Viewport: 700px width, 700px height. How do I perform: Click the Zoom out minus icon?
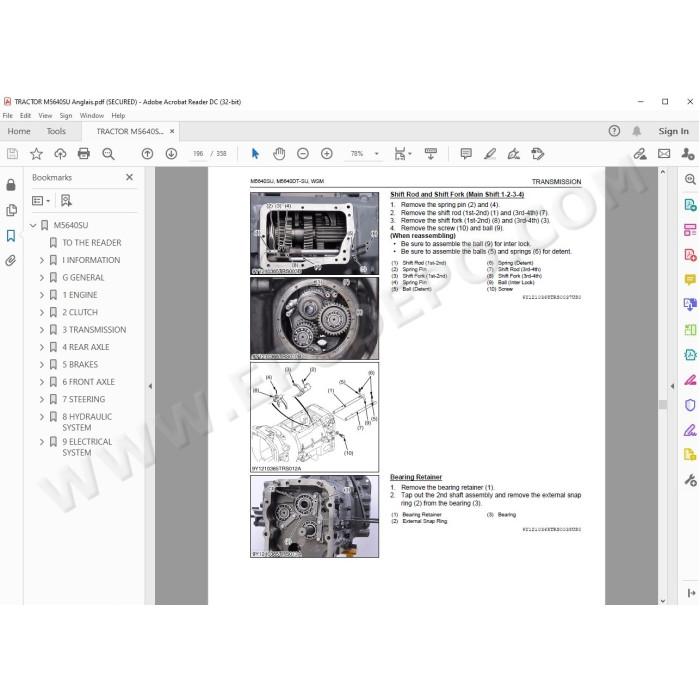coord(303,154)
